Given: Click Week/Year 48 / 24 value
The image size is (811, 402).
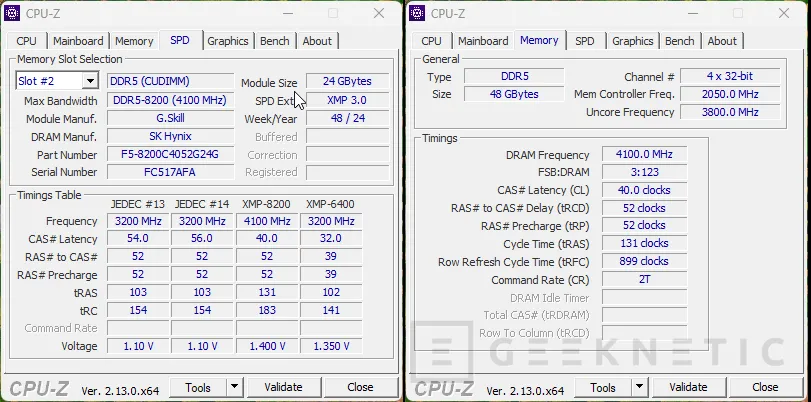Looking at the screenshot, I should (348, 118).
